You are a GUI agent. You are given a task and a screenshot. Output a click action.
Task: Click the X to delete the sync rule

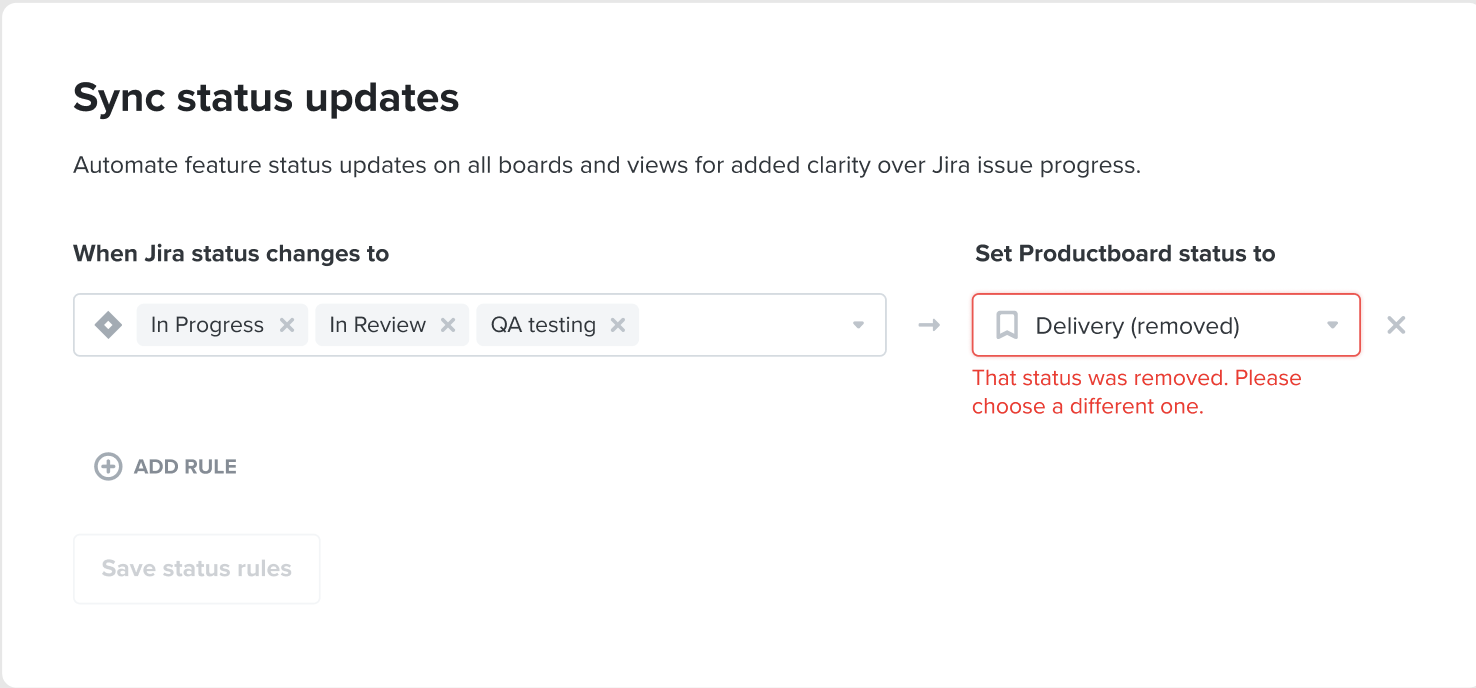(1396, 324)
